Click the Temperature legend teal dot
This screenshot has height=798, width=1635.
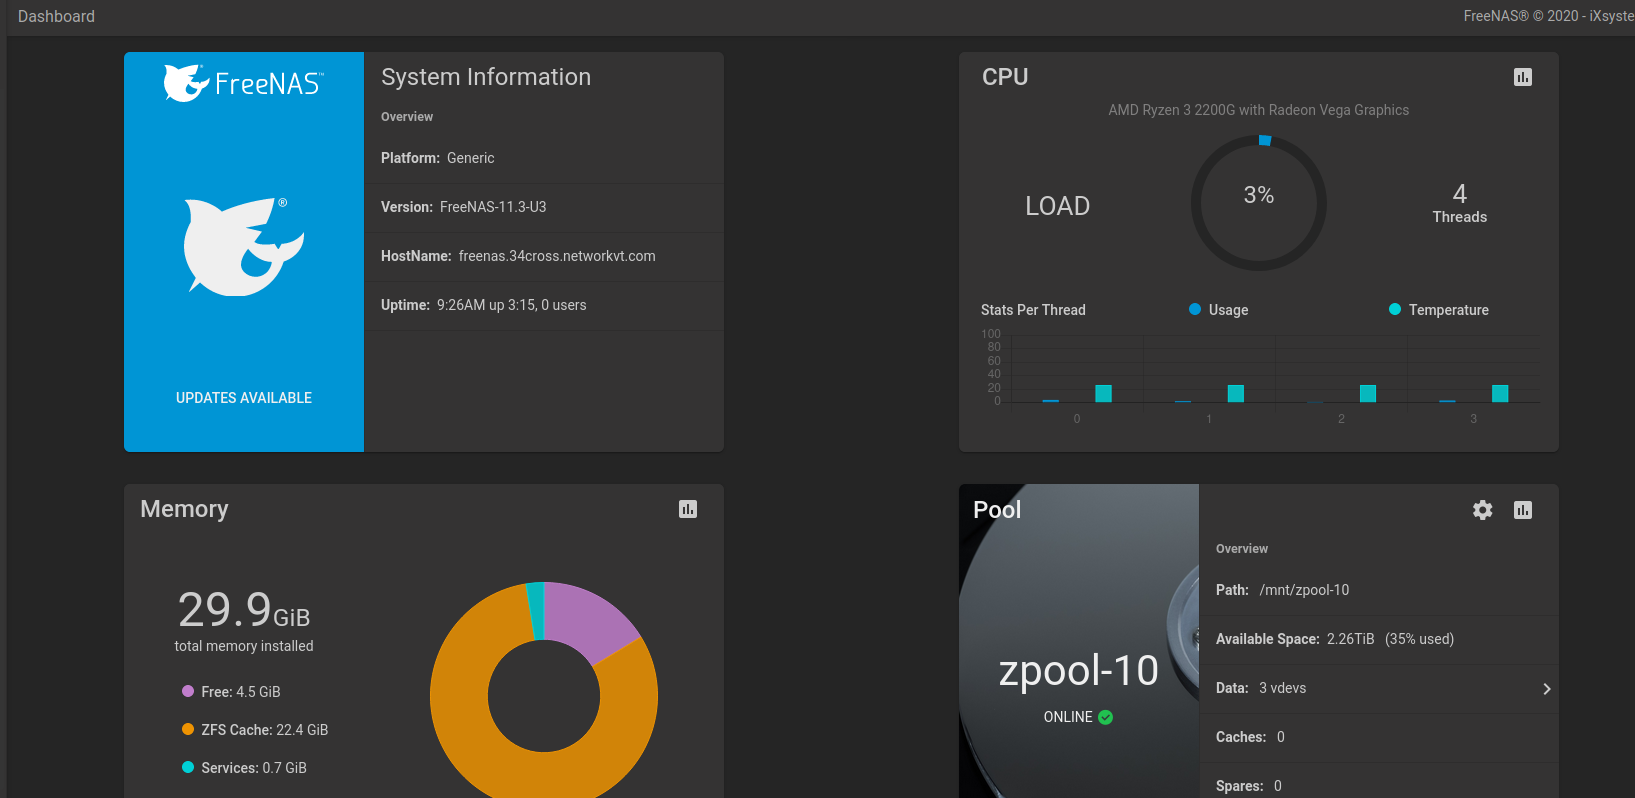pyautogui.click(x=1394, y=309)
